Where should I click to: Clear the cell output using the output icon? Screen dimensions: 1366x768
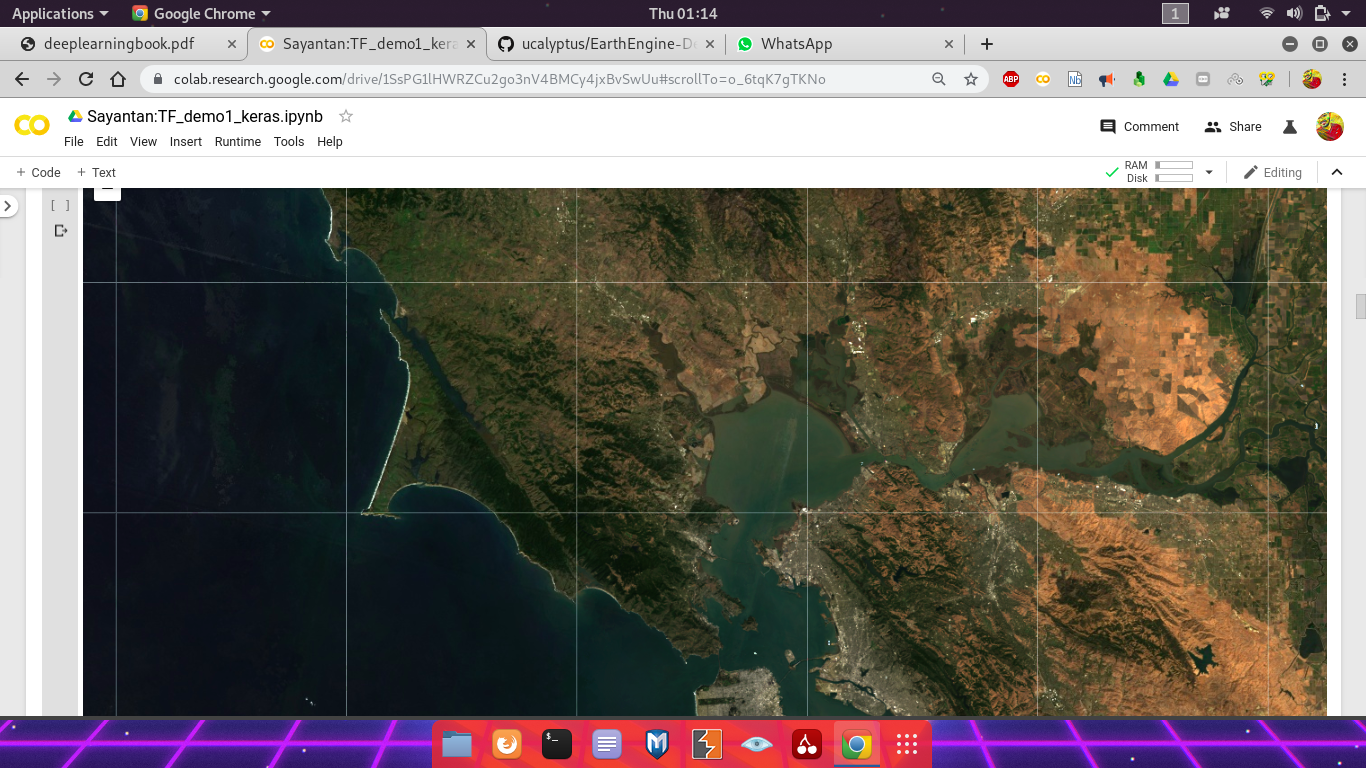click(x=61, y=231)
